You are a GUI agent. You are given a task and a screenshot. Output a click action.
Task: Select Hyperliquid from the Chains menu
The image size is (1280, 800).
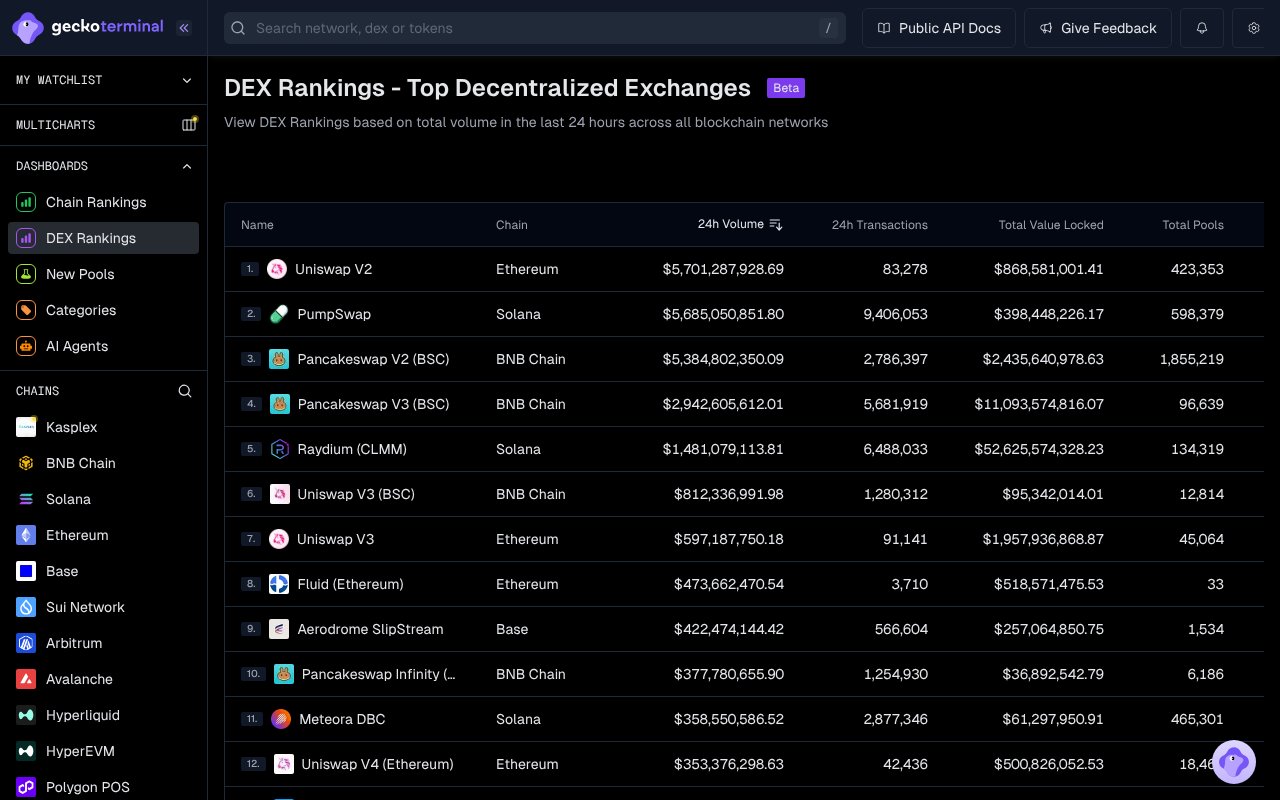pos(84,715)
